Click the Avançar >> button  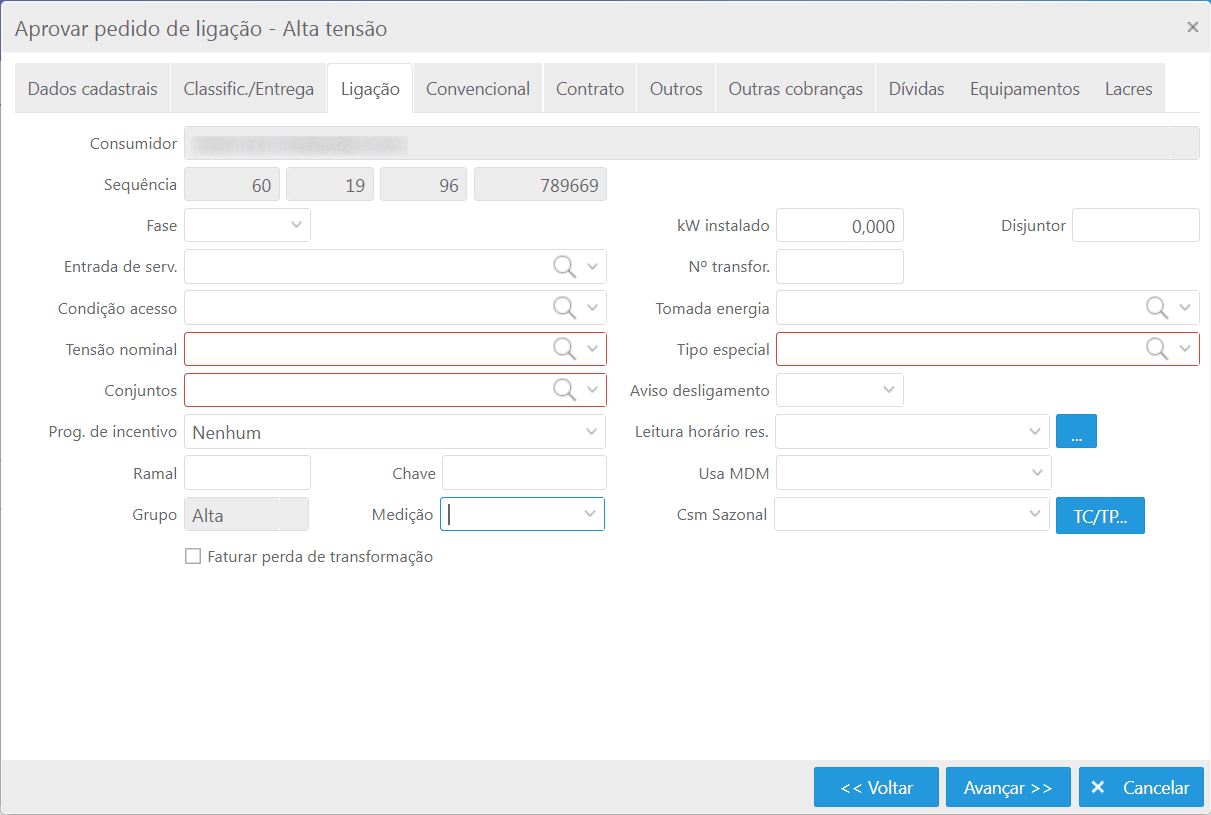(x=1008, y=787)
